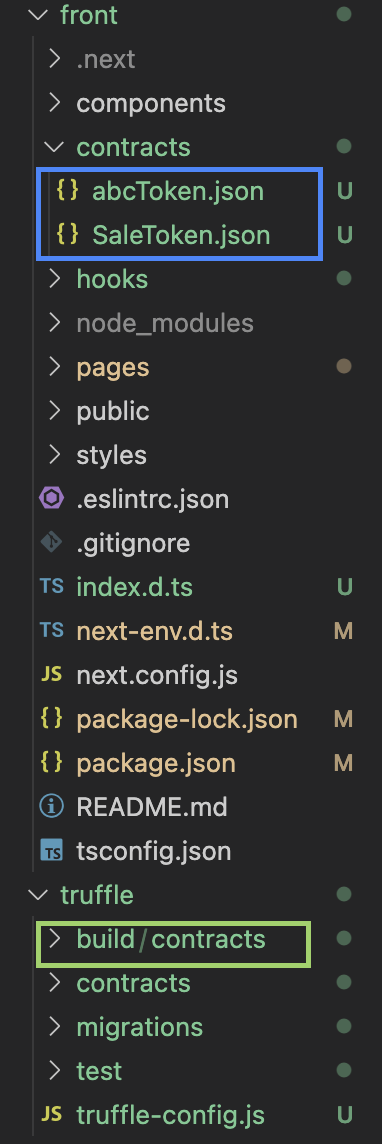The width and height of the screenshot is (382, 1144).
Task: Expand the build/contracts folder chevron
Action: [x=55, y=939]
